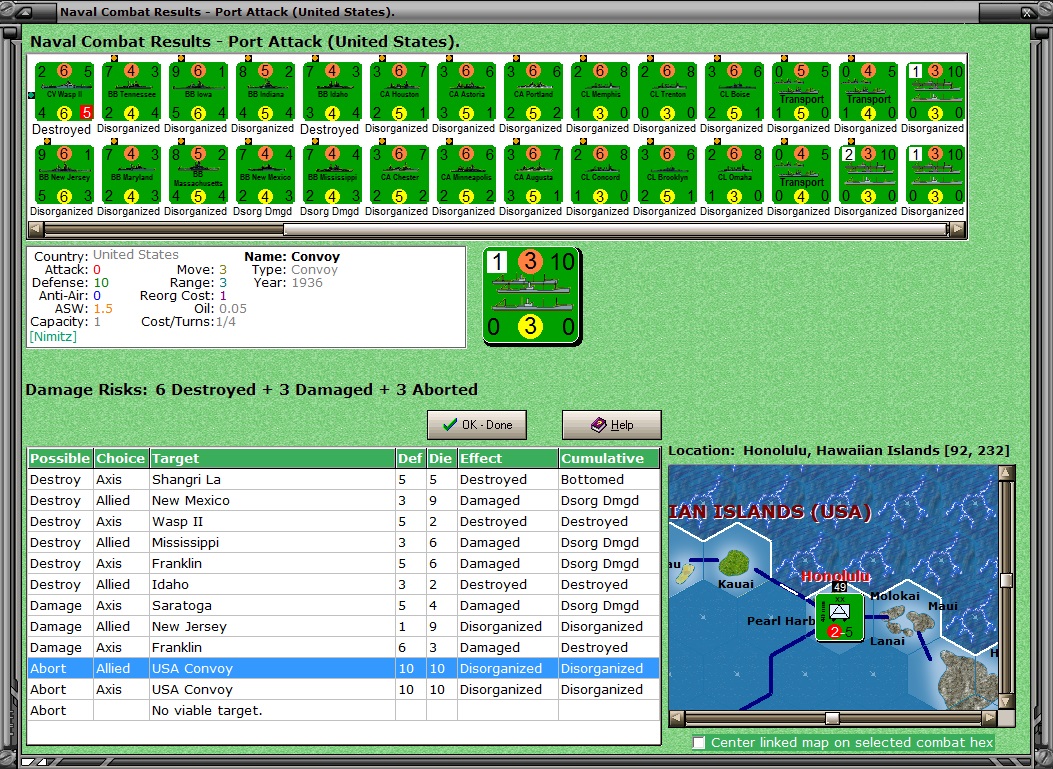1053x769 pixels.
Task: Click the map horizontal scrollbar left arrow
Action: click(678, 718)
